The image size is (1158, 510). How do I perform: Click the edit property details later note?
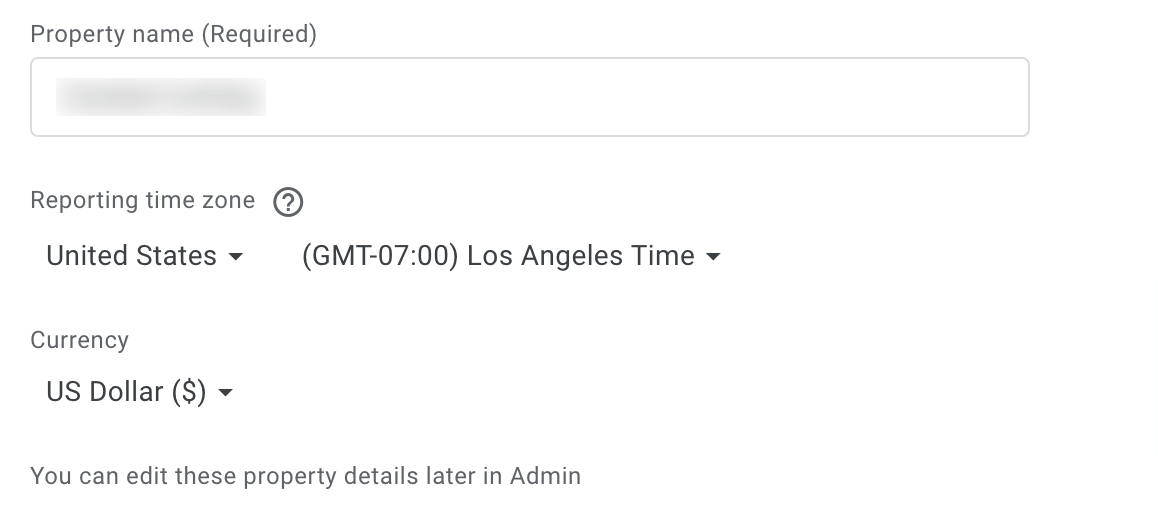tap(306, 476)
